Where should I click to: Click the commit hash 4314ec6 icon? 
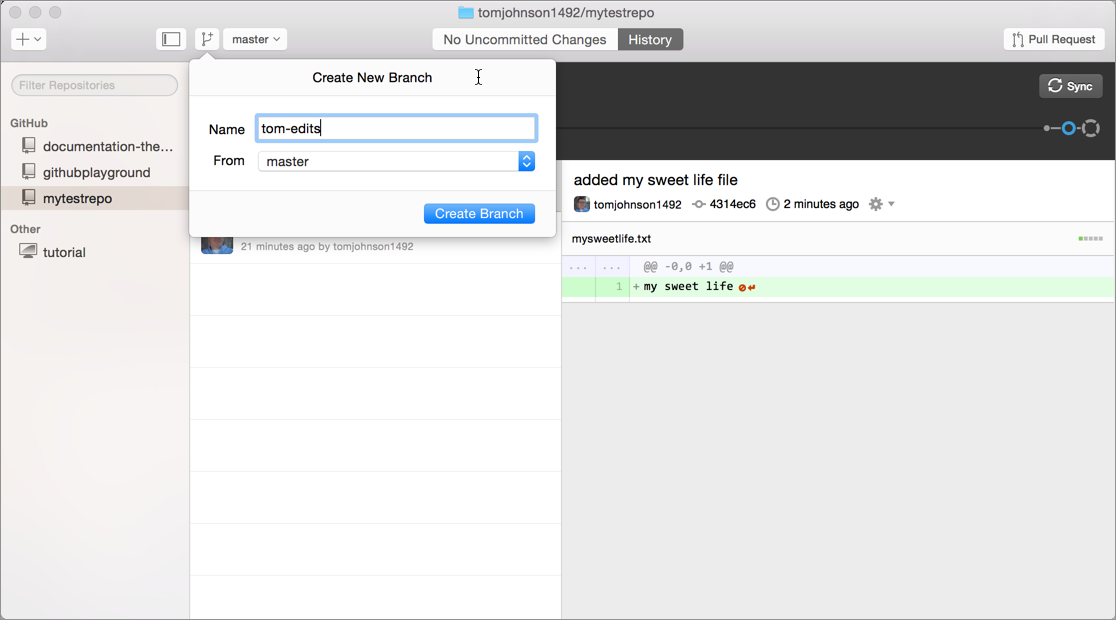pyautogui.click(x=699, y=204)
